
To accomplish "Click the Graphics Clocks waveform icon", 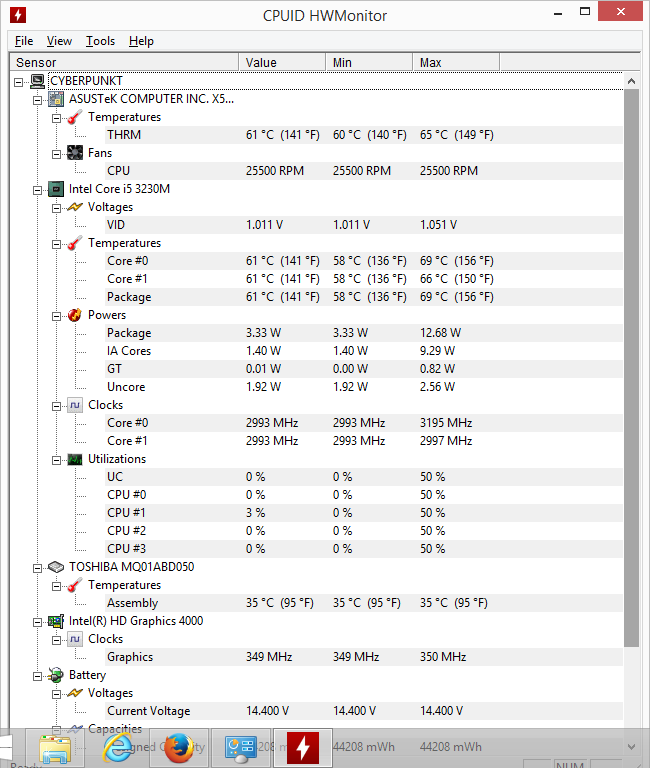I will (x=74, y=639).
